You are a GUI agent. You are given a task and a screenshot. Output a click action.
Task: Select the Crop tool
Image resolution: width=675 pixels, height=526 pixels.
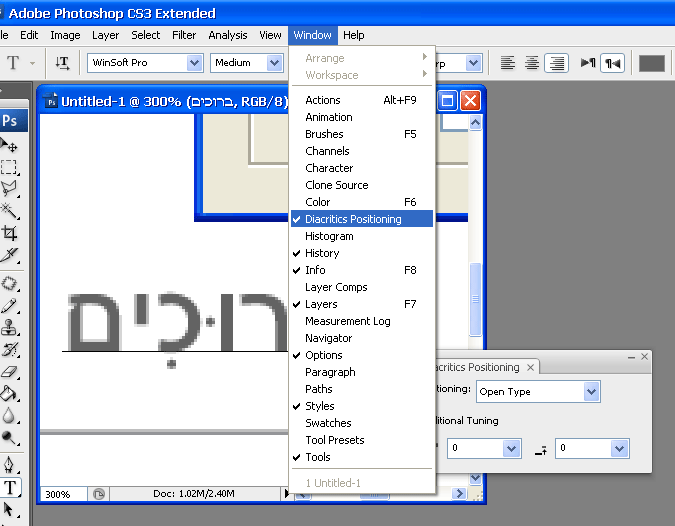(x=9, y=233)
